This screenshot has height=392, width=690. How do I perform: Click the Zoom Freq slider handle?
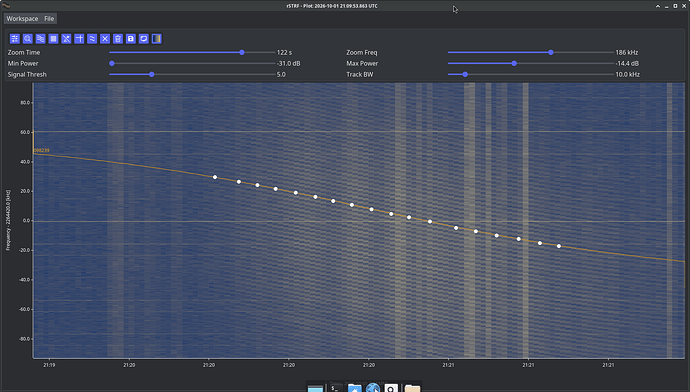(x=551, y=52)
